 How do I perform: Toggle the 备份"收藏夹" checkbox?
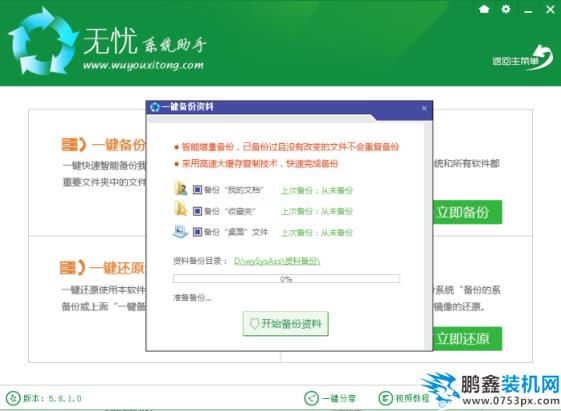pos(197,211)
